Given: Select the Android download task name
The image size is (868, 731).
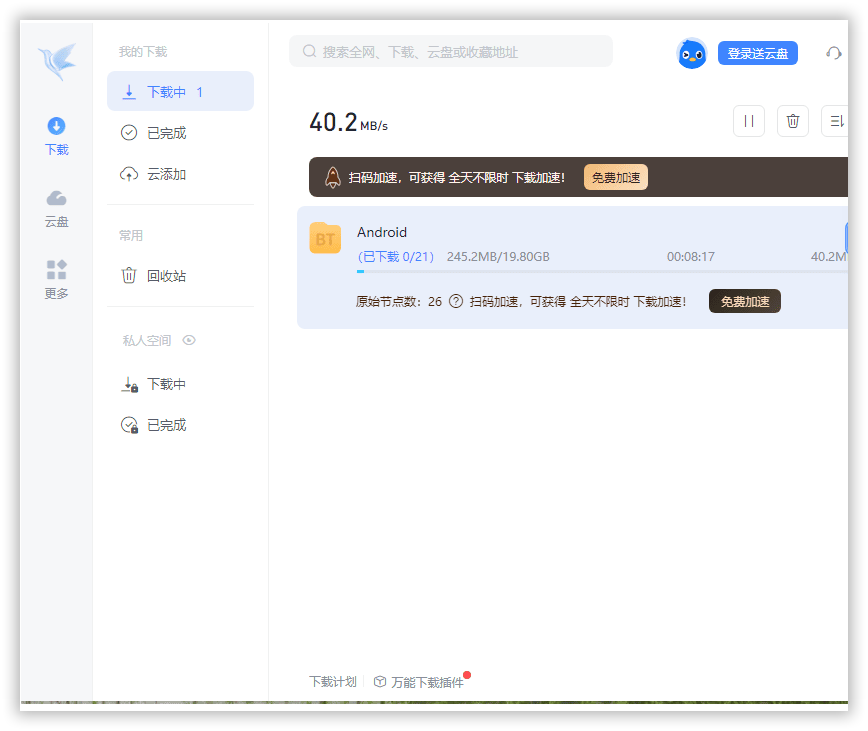Looking at the screenshot, I should click(382, 232).
